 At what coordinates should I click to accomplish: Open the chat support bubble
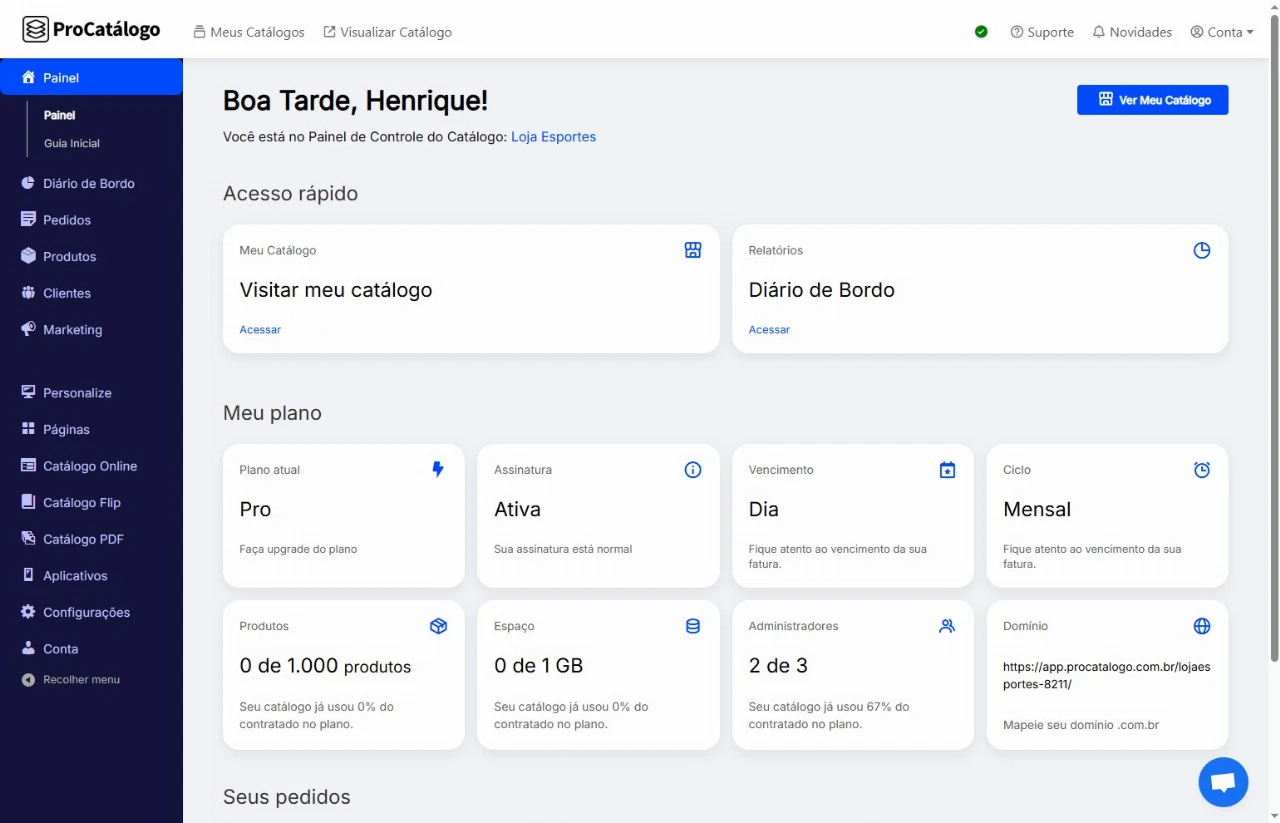click(x=1223, y=782)
